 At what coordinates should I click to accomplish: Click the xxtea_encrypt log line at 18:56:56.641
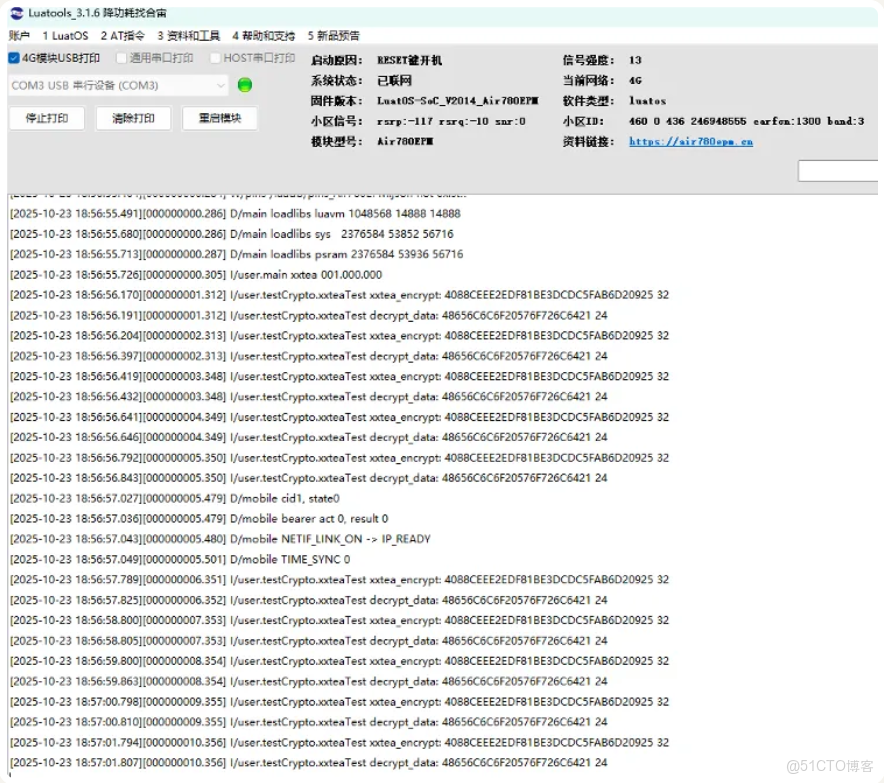click(x=339, y=417)
